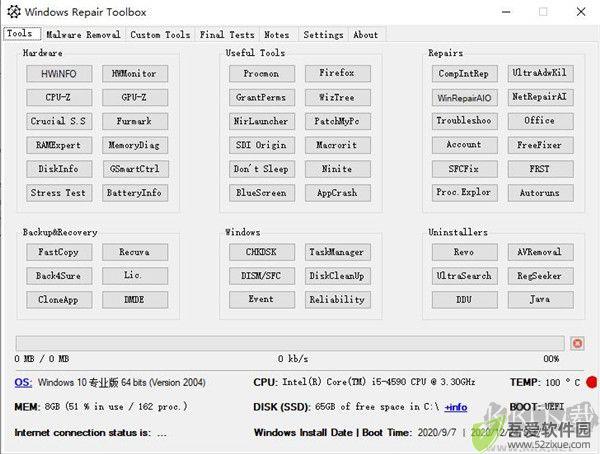The height and width of the screenshot is (454, 600).
Task: Click the Windows Repair Toolbox title icon
Action: click(x=14, y=12)
